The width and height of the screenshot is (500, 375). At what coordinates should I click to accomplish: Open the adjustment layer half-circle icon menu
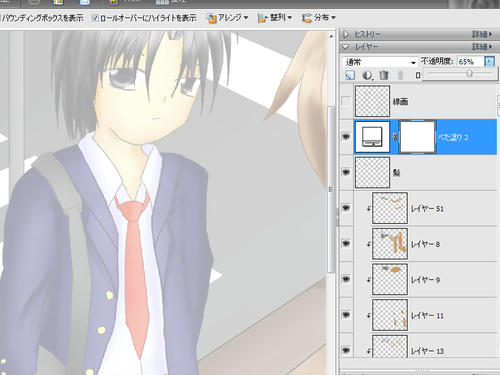(x=367, y=75)
